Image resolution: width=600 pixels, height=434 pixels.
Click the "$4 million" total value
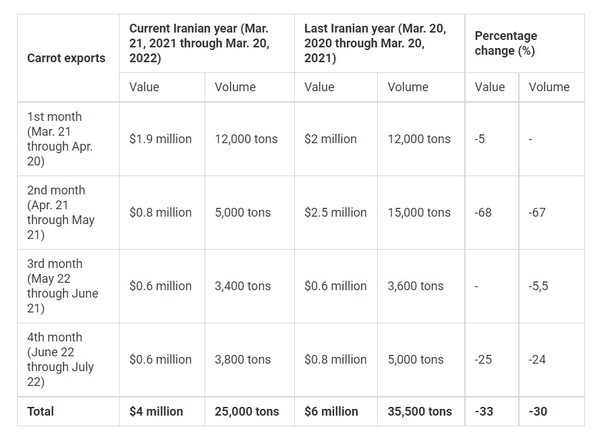tap(153, 411)
